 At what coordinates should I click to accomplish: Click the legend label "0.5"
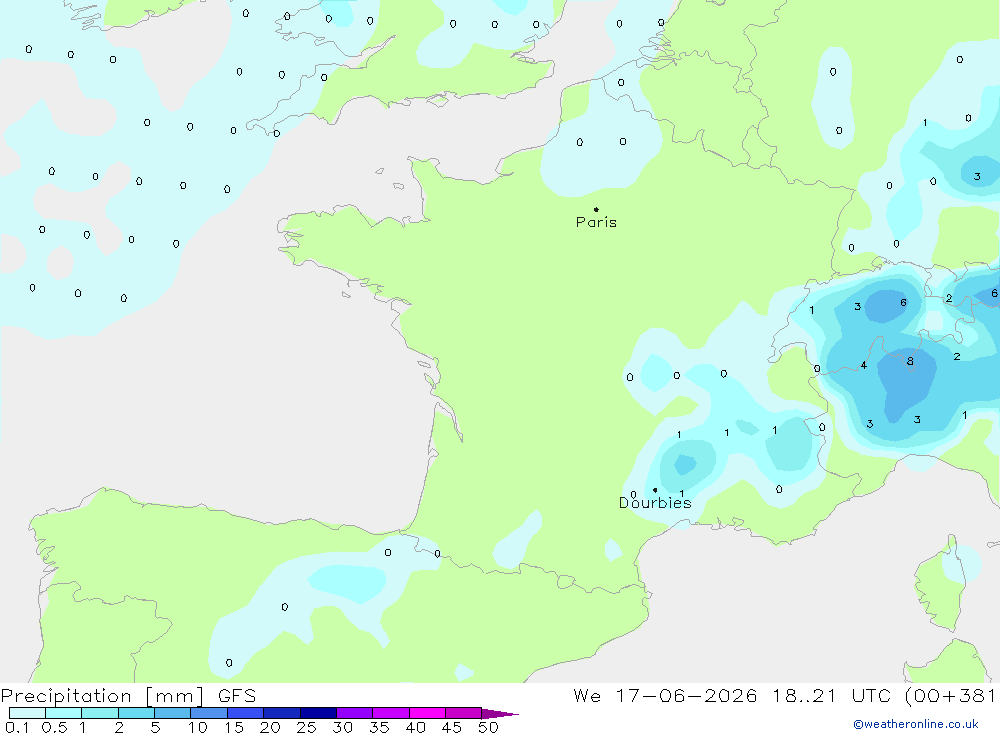(54, 727)
